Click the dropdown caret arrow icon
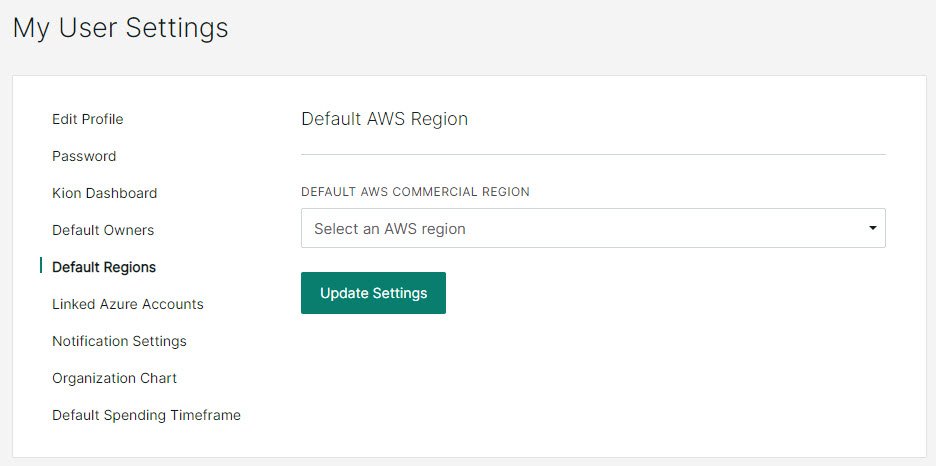 pyautogui.click(x=873, y=228)
